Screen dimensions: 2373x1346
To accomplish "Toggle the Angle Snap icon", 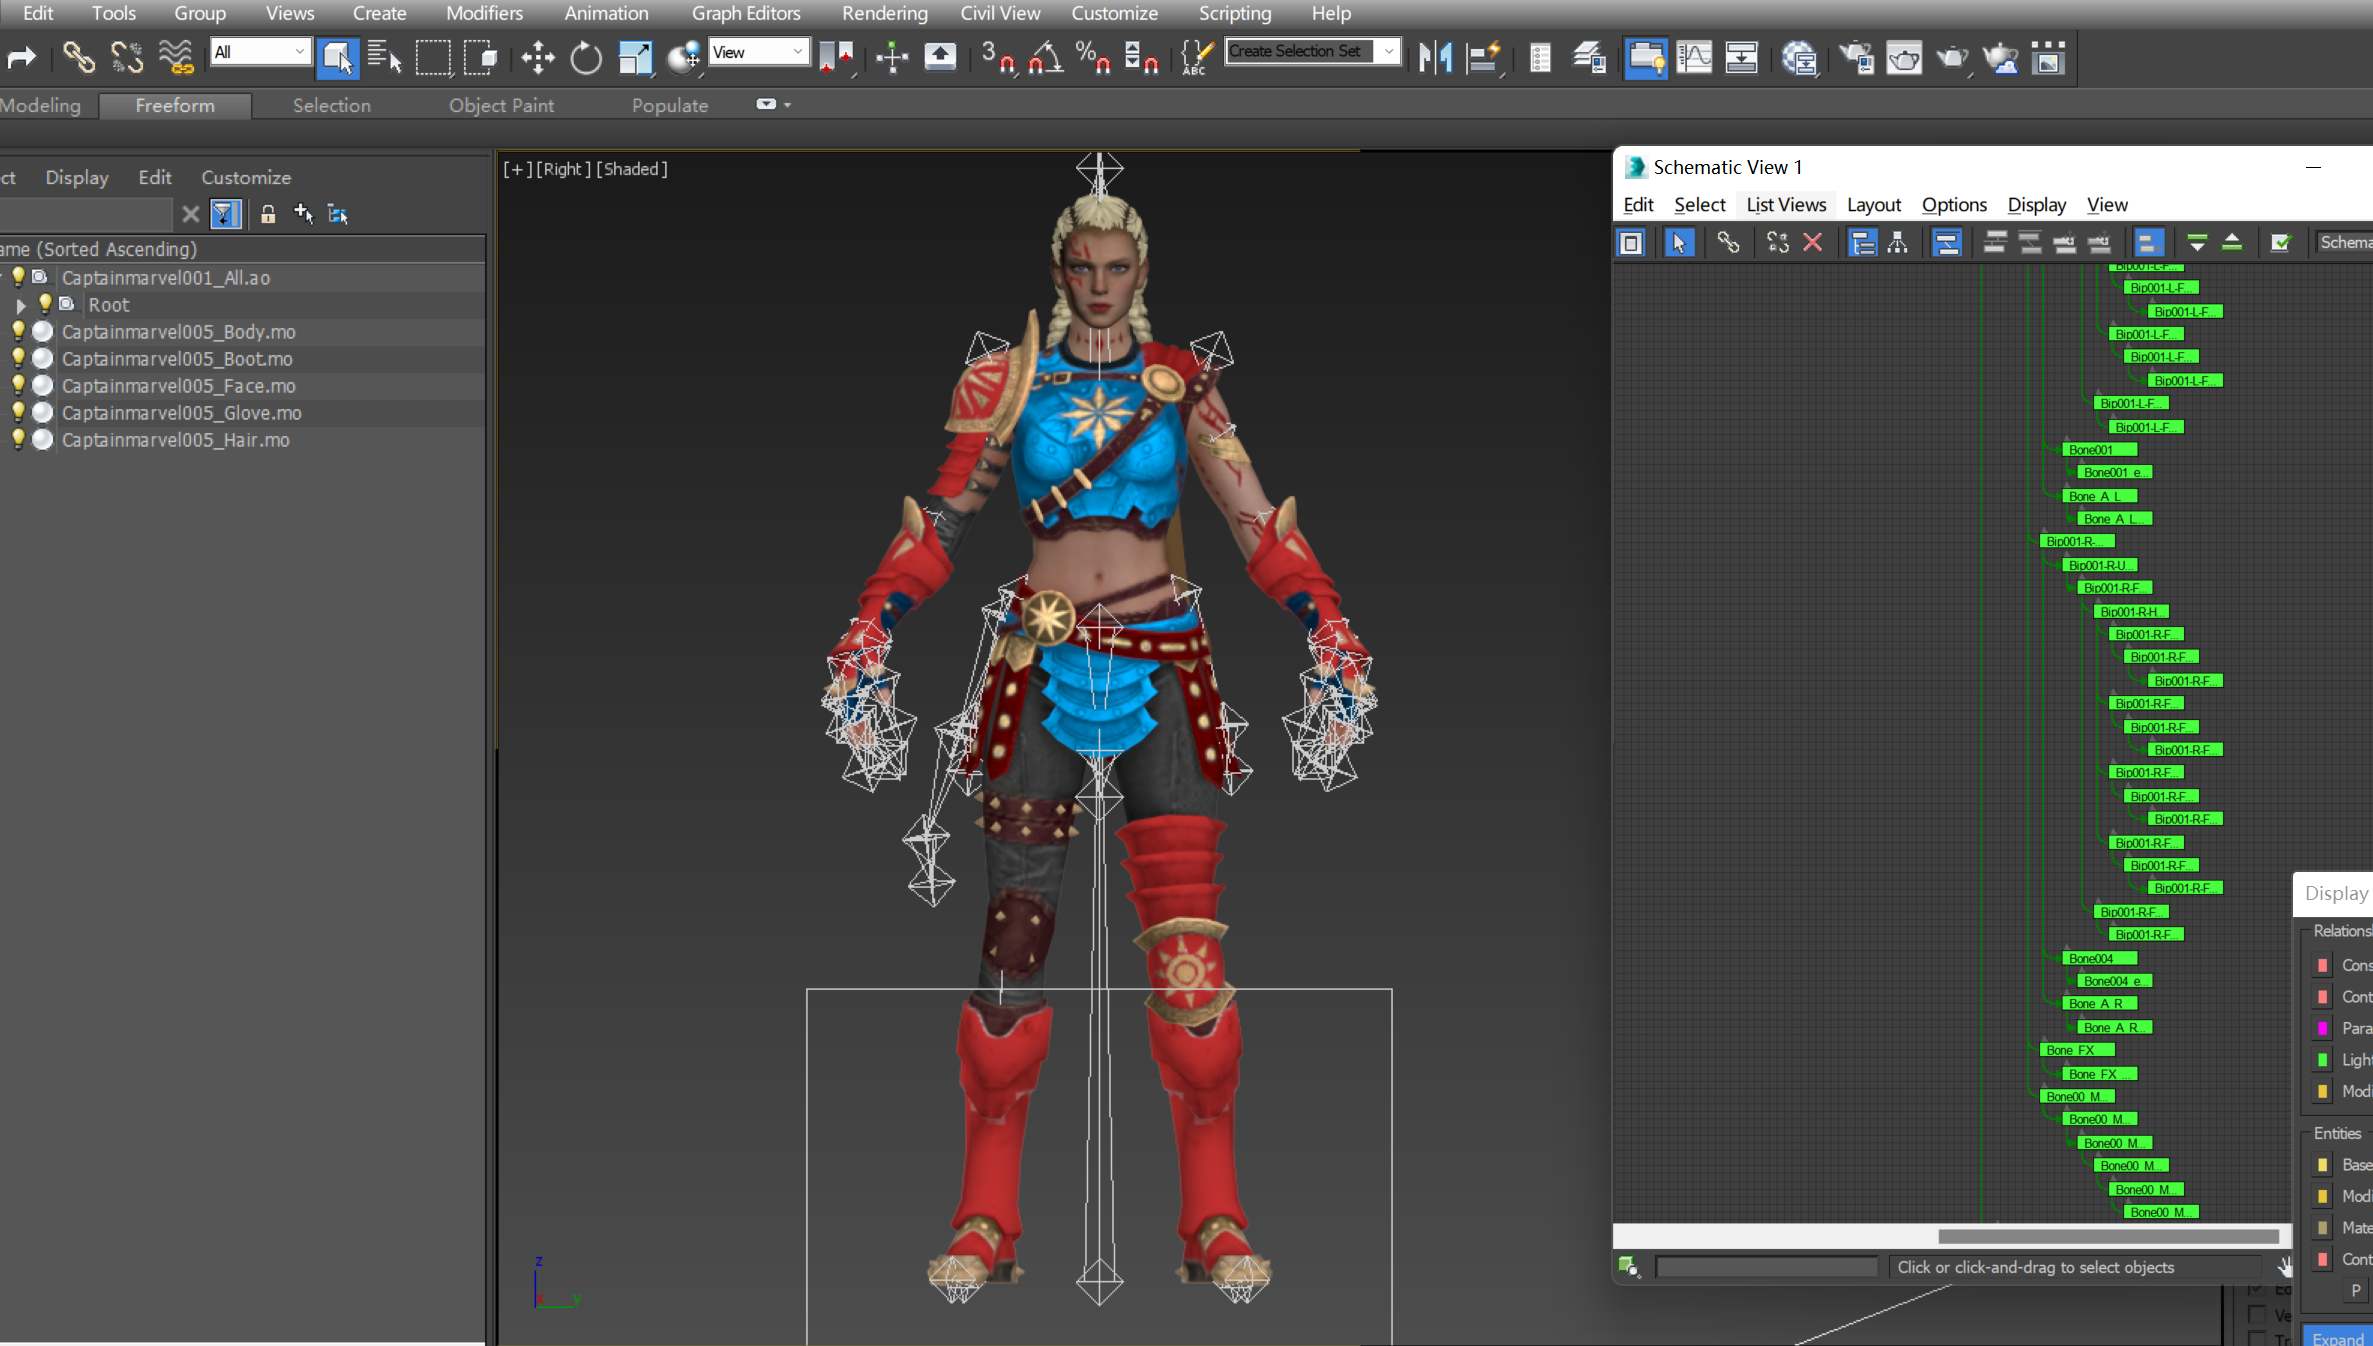I will click(1045, 57).
